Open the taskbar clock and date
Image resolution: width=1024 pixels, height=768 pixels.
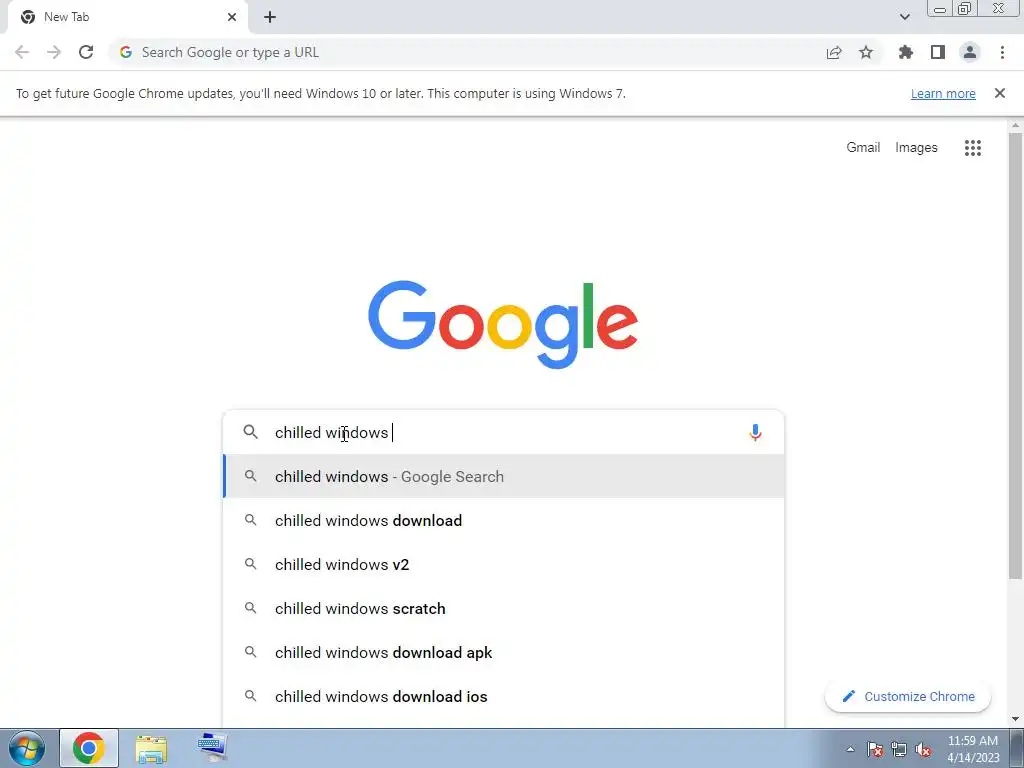coord(973,749)
